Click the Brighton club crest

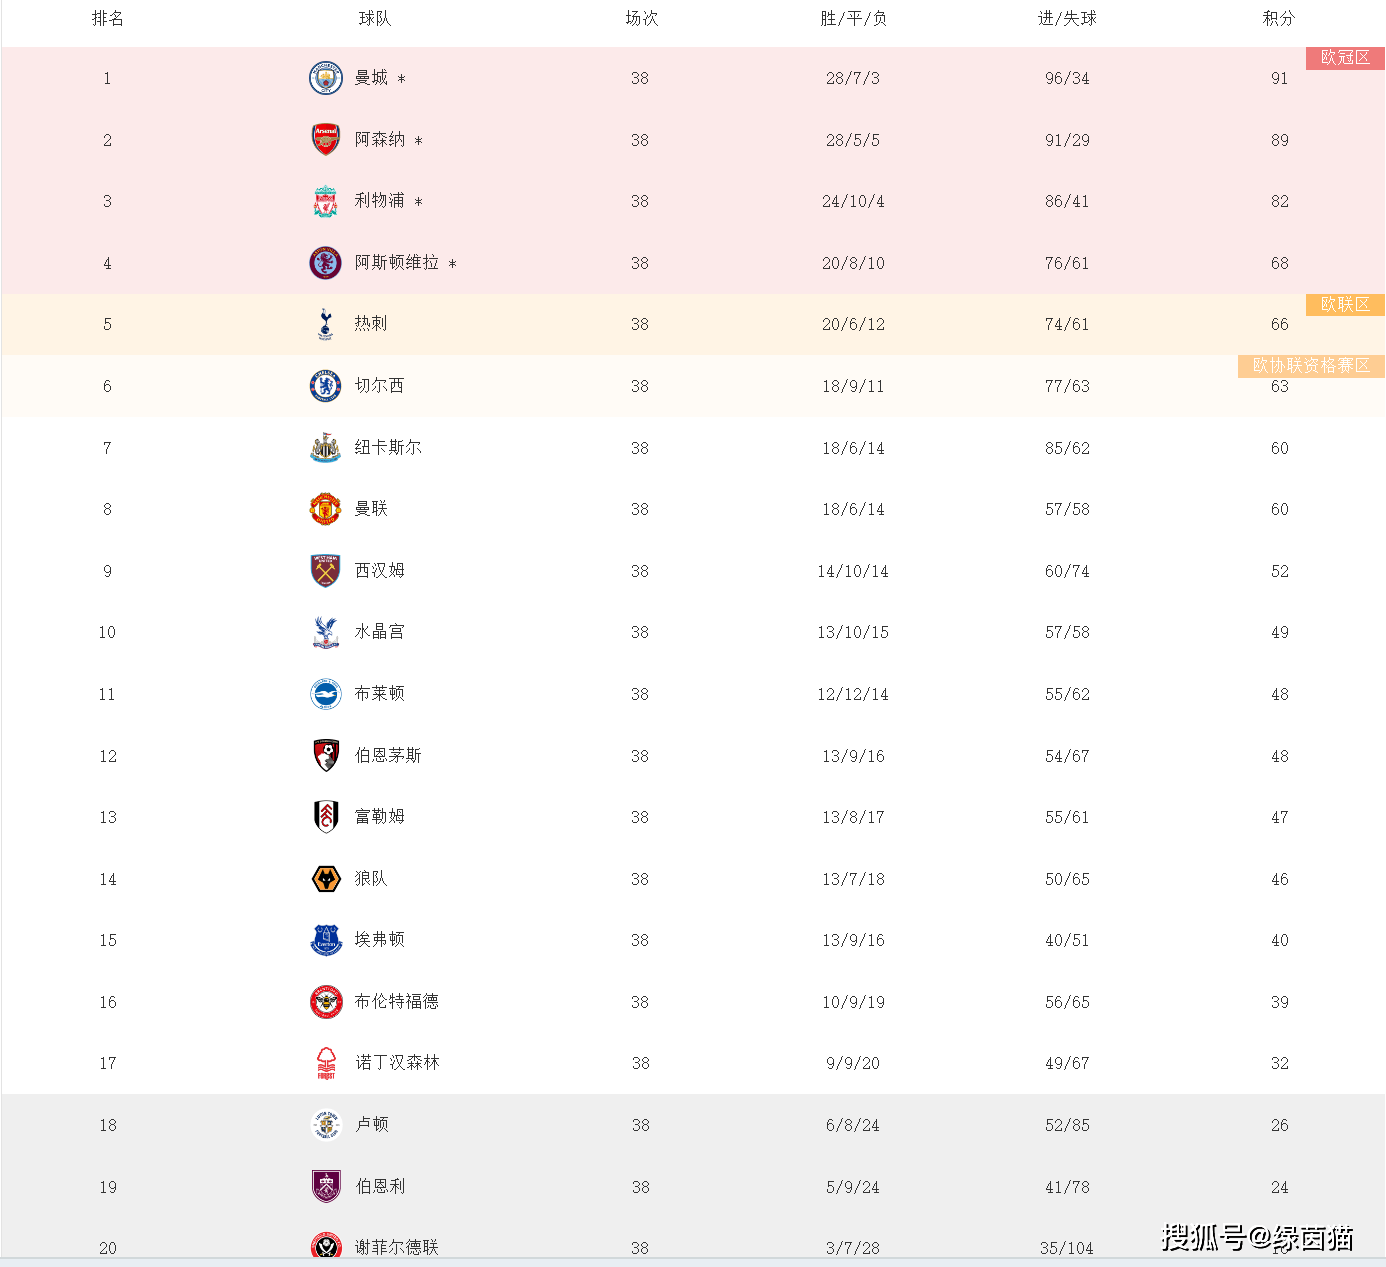(x=326, y=694)
